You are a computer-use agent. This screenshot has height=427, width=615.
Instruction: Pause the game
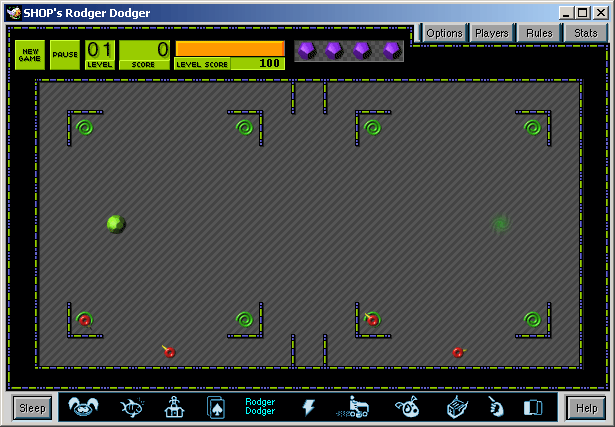coord(65,55)
